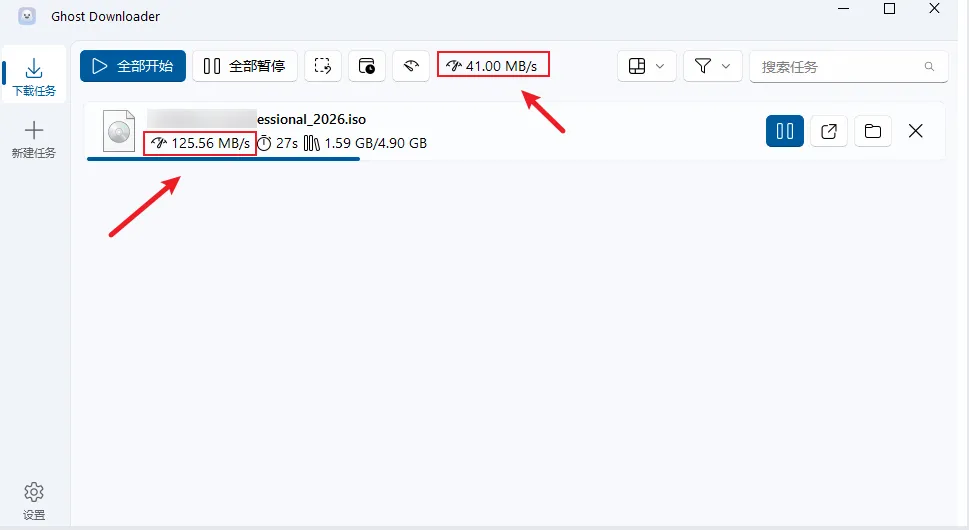
Task: Click the 41.00 MB/s speed indicator
Action: click(493, 65)
